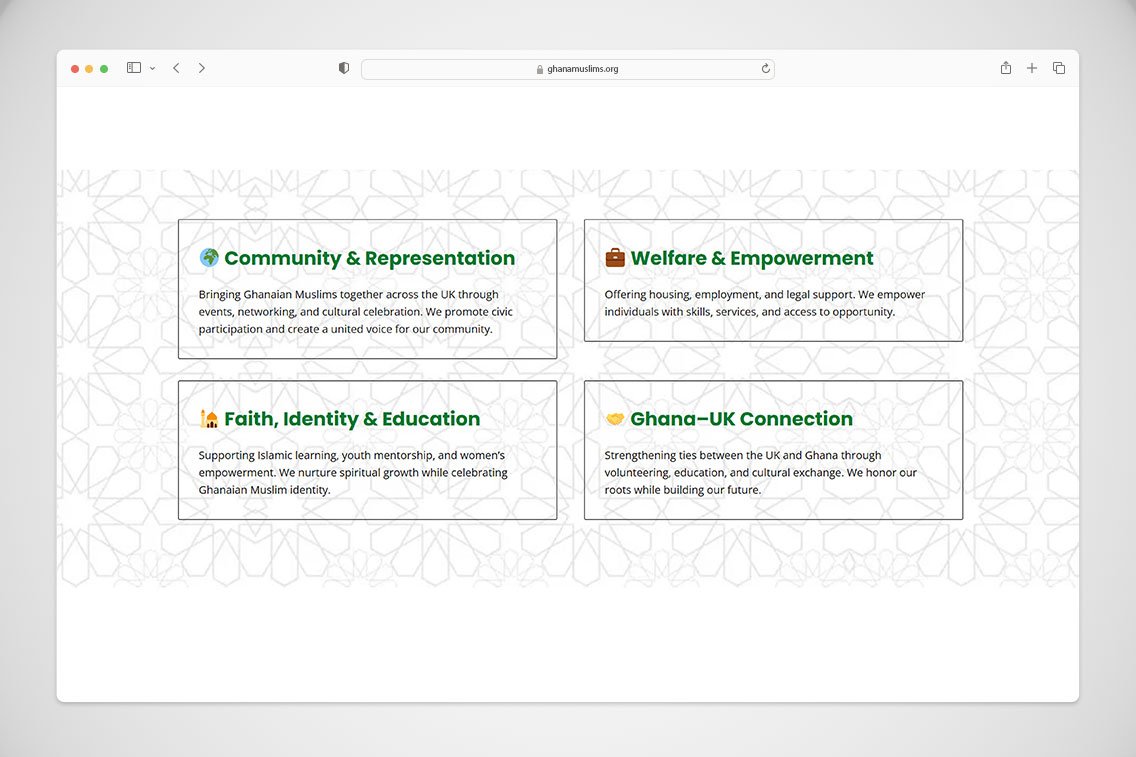Click the Welfare card description text

click(x=764, y=303)
